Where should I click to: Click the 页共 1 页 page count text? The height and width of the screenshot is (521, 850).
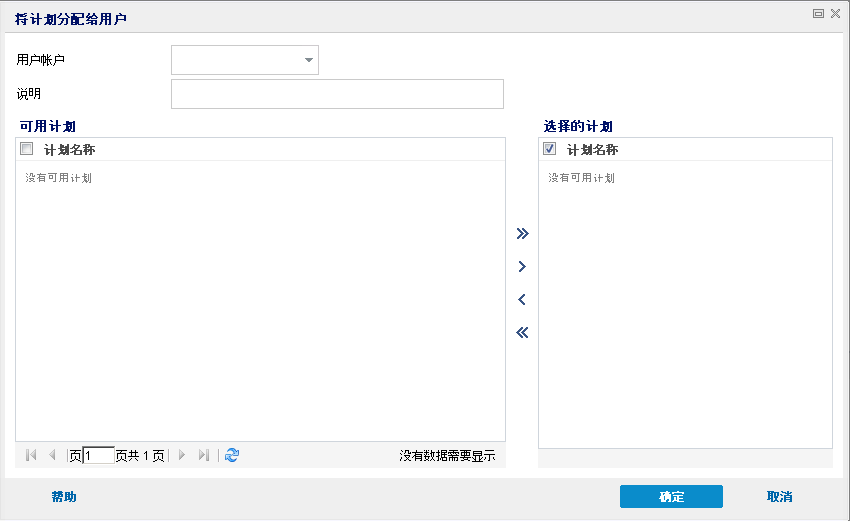[x=140, y=456]
